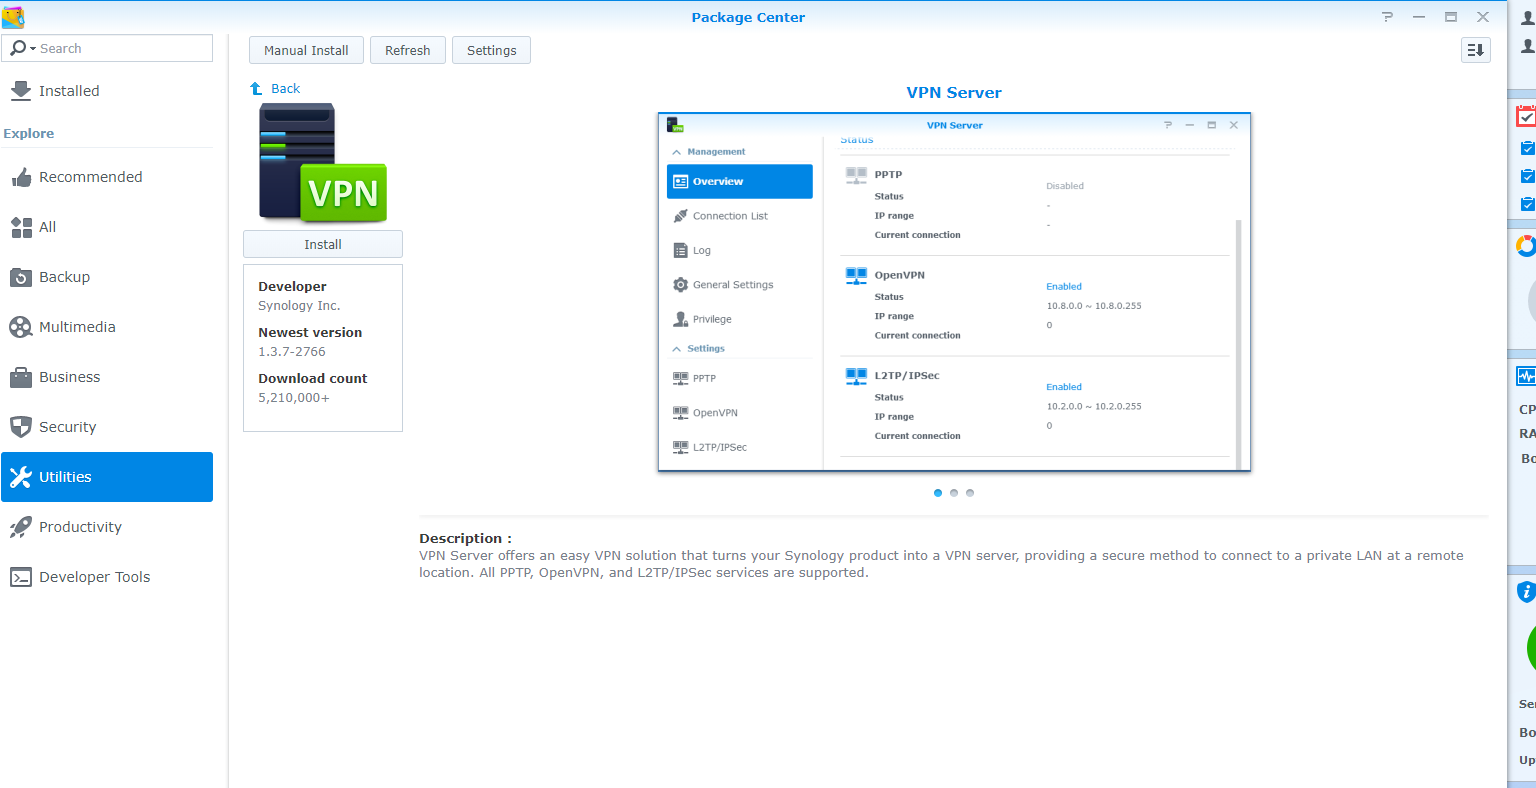This screenshot has width=1536, height=788.
Task: Minimize the Package Center window
Action: (x=1419, y=17)
